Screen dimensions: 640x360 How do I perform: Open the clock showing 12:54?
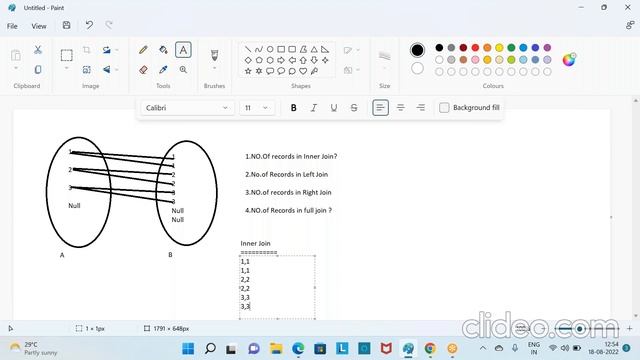603,348
